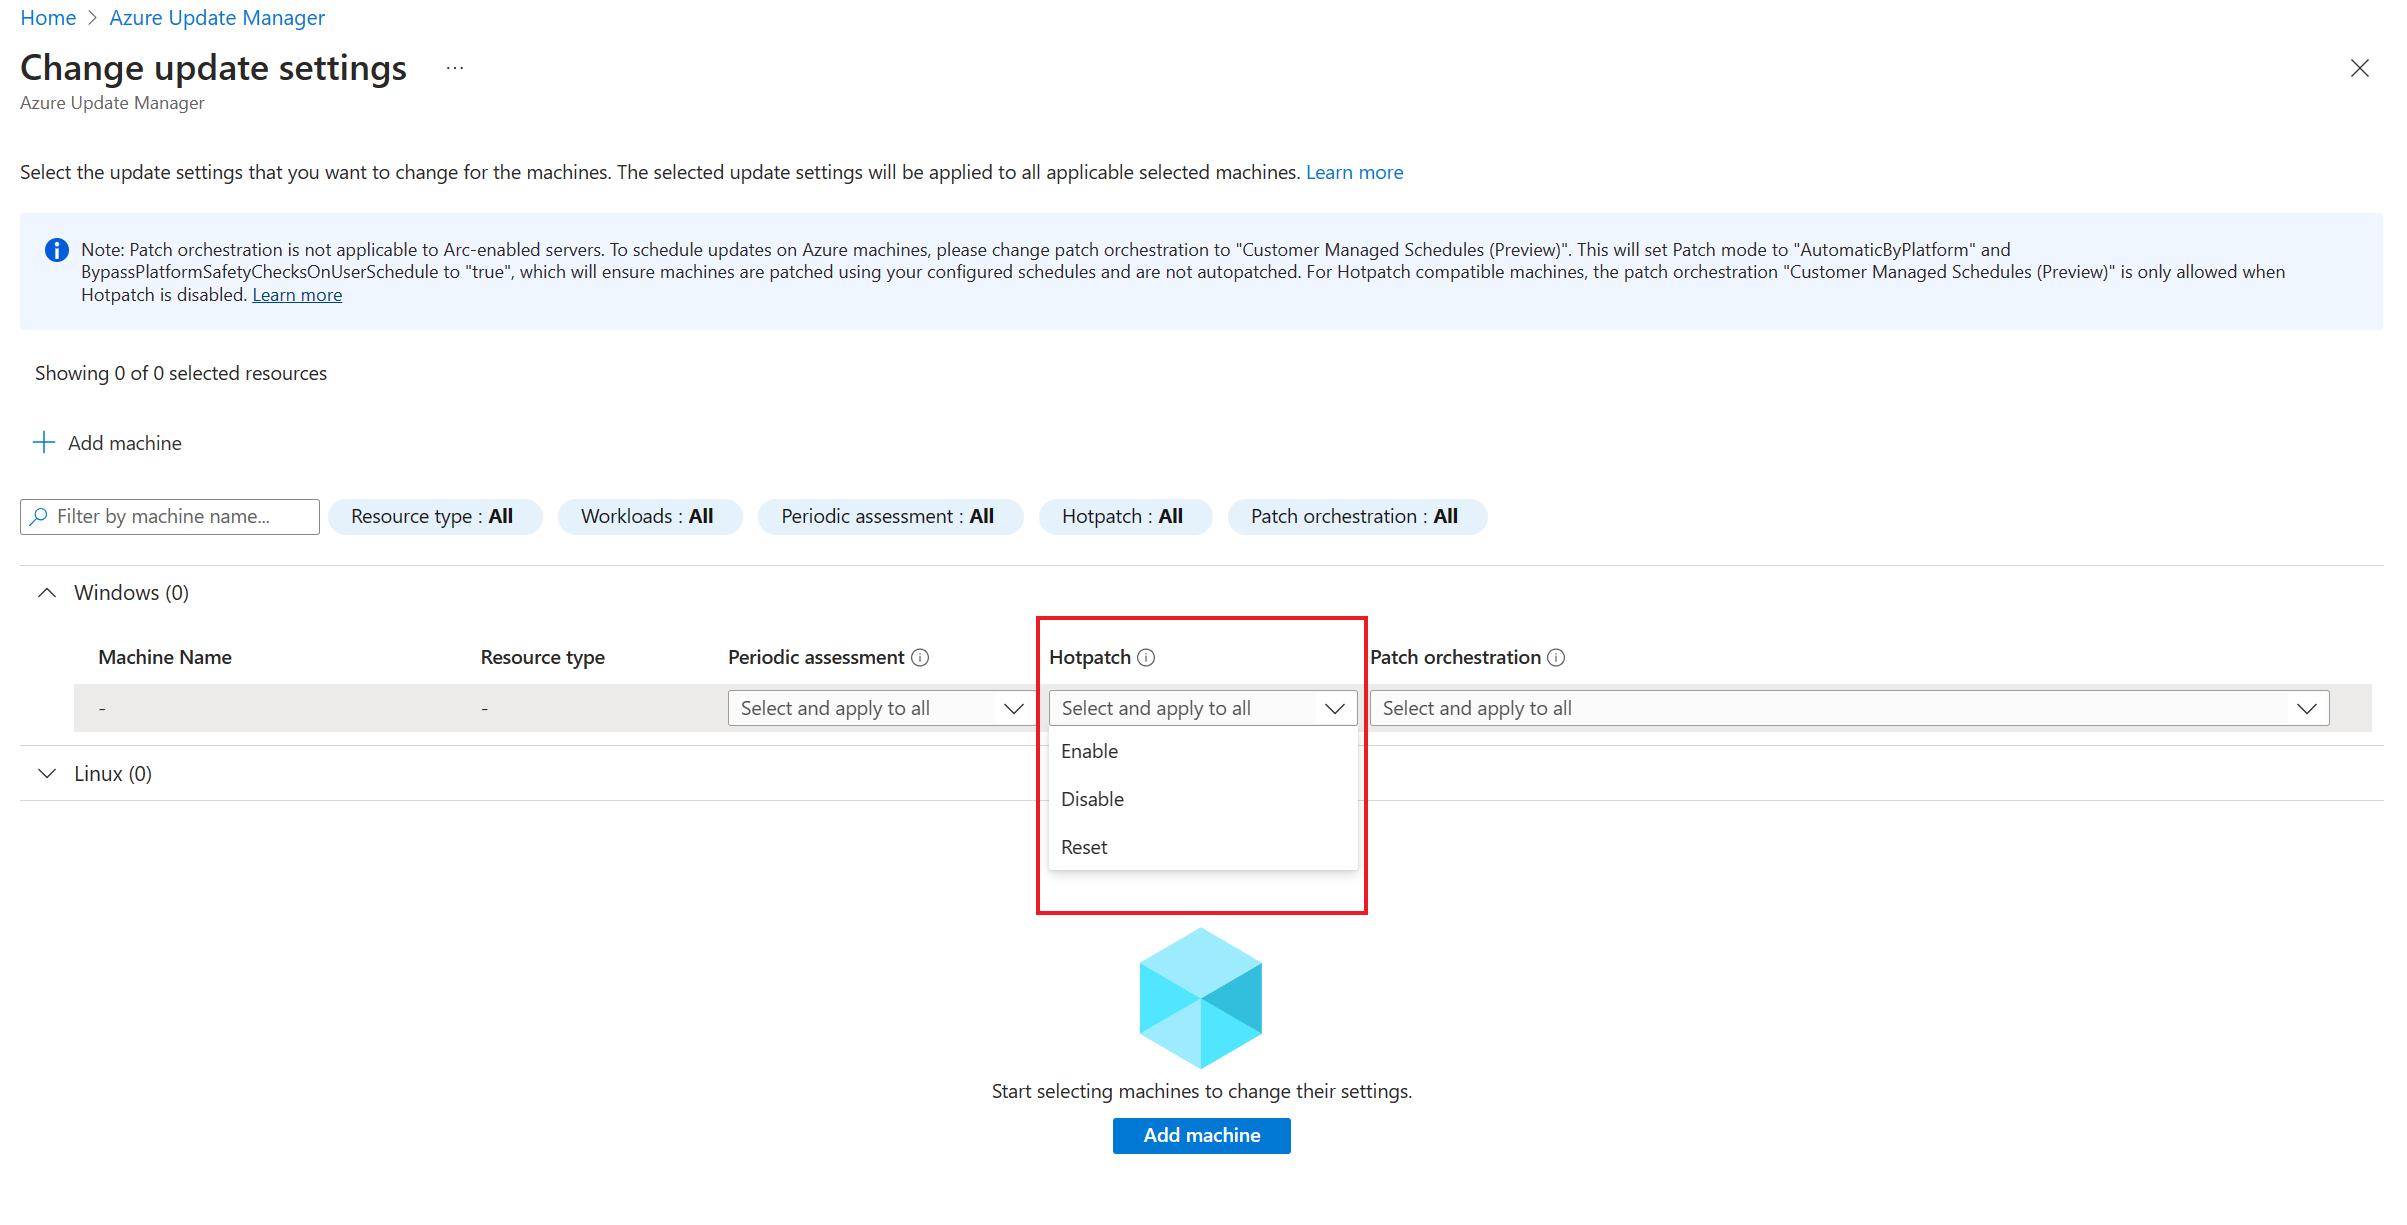Click the Home breadcrumb navigation icon
The image size is (2407, 1225).
coord(45,17)
